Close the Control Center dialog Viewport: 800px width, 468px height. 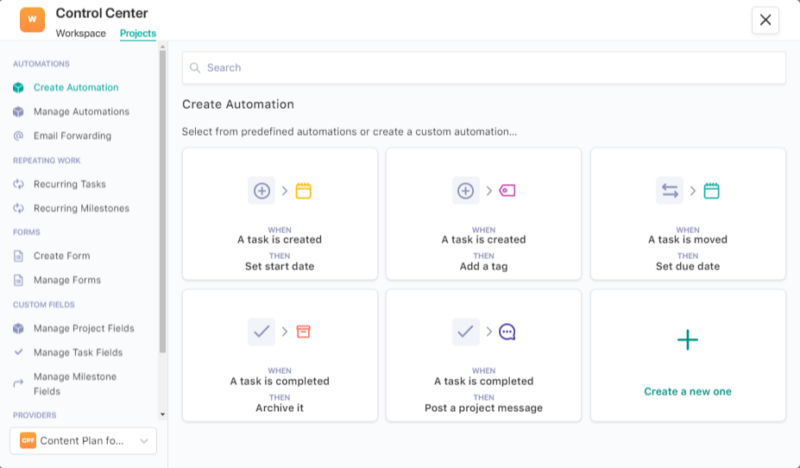click(x=765, y=20)
